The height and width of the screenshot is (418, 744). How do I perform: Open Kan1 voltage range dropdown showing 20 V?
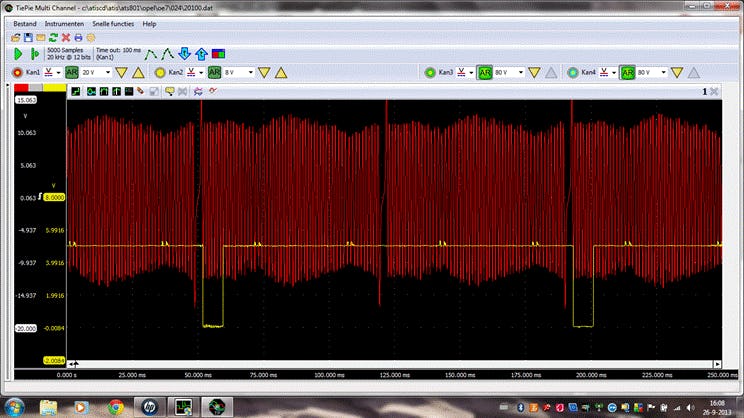[x=95, y=73]
